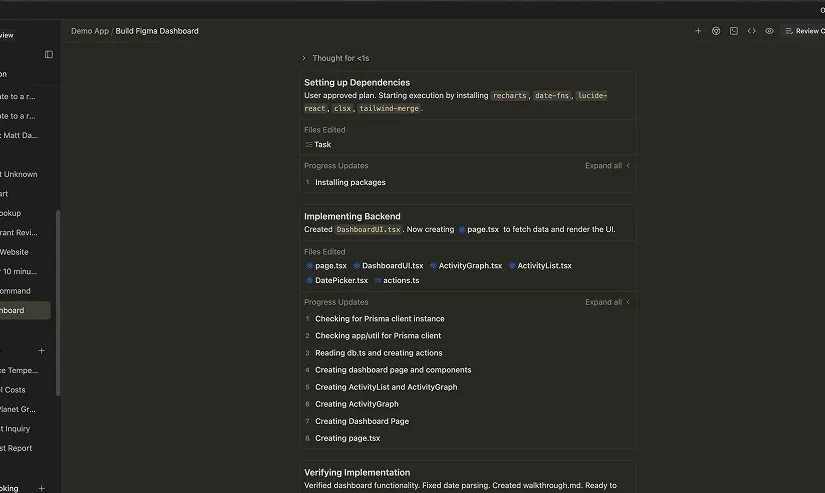Select the highlighted 'hboard' sidebar item
This screenshot has width=825, height=493.
tap(25, 310)
